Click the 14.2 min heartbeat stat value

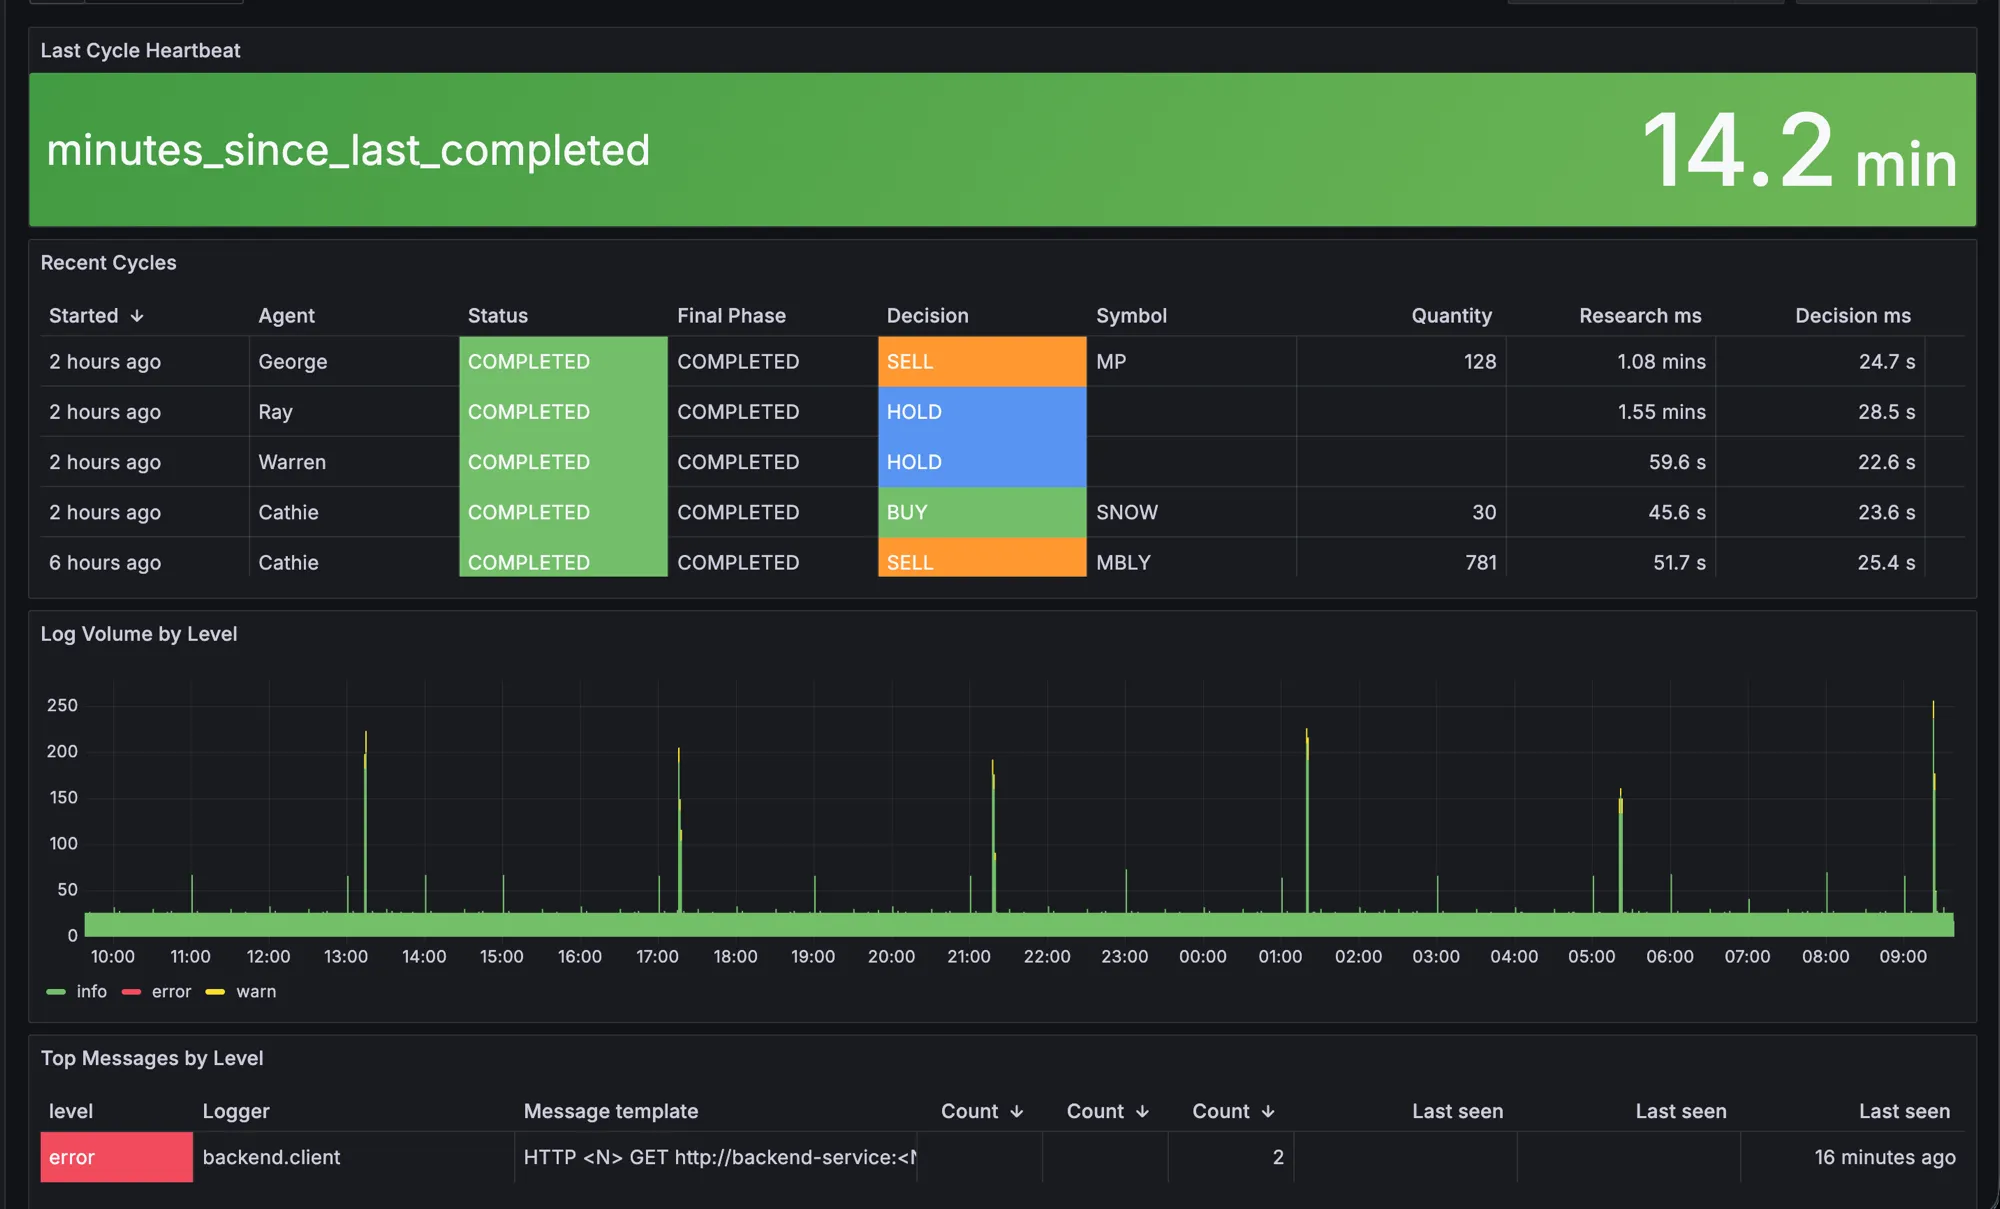pos(1799,151)
